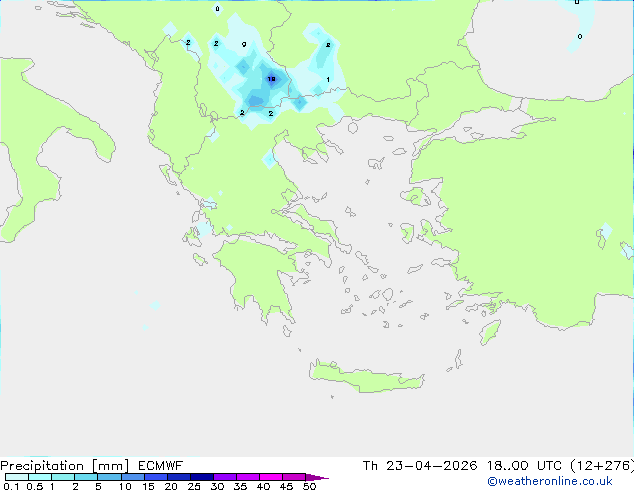
Task: Click the legend label '50'
Action: [309, 486]
